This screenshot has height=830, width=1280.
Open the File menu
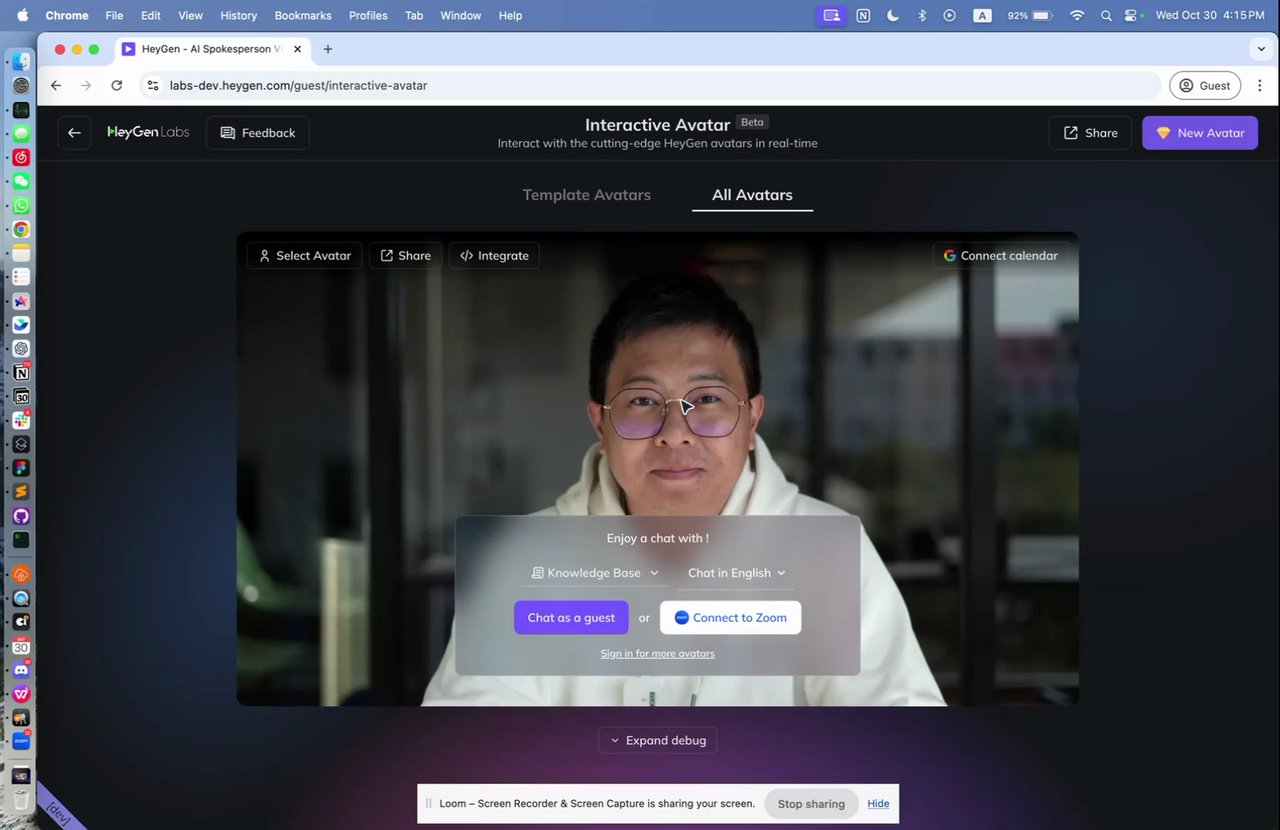click(114, 16)
